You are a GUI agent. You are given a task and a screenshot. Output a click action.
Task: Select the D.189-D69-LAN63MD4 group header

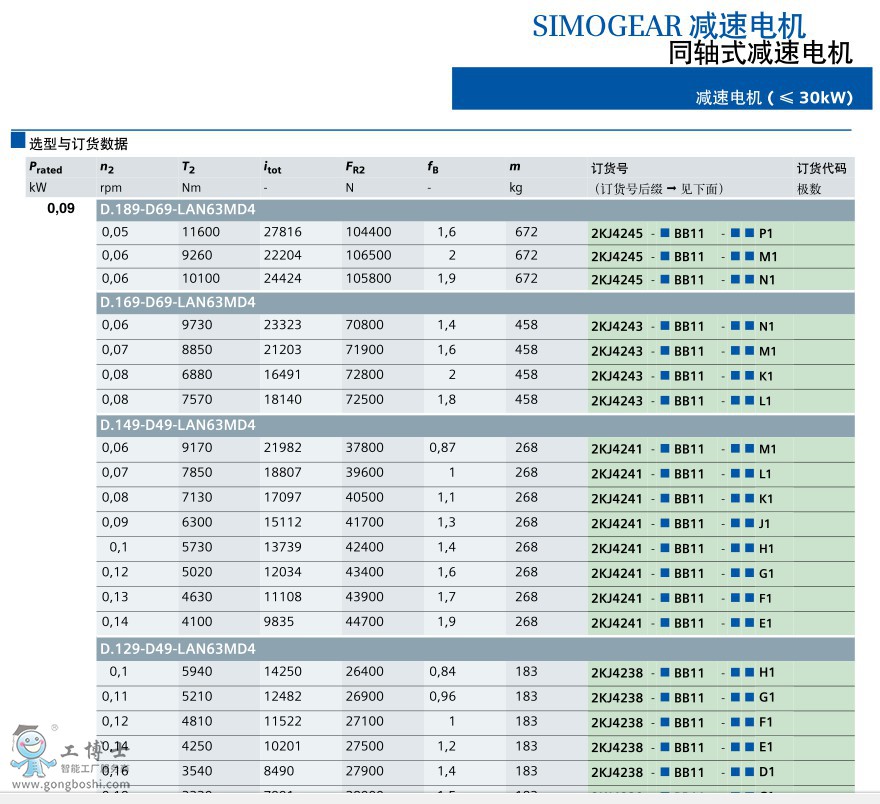[177, 209]
